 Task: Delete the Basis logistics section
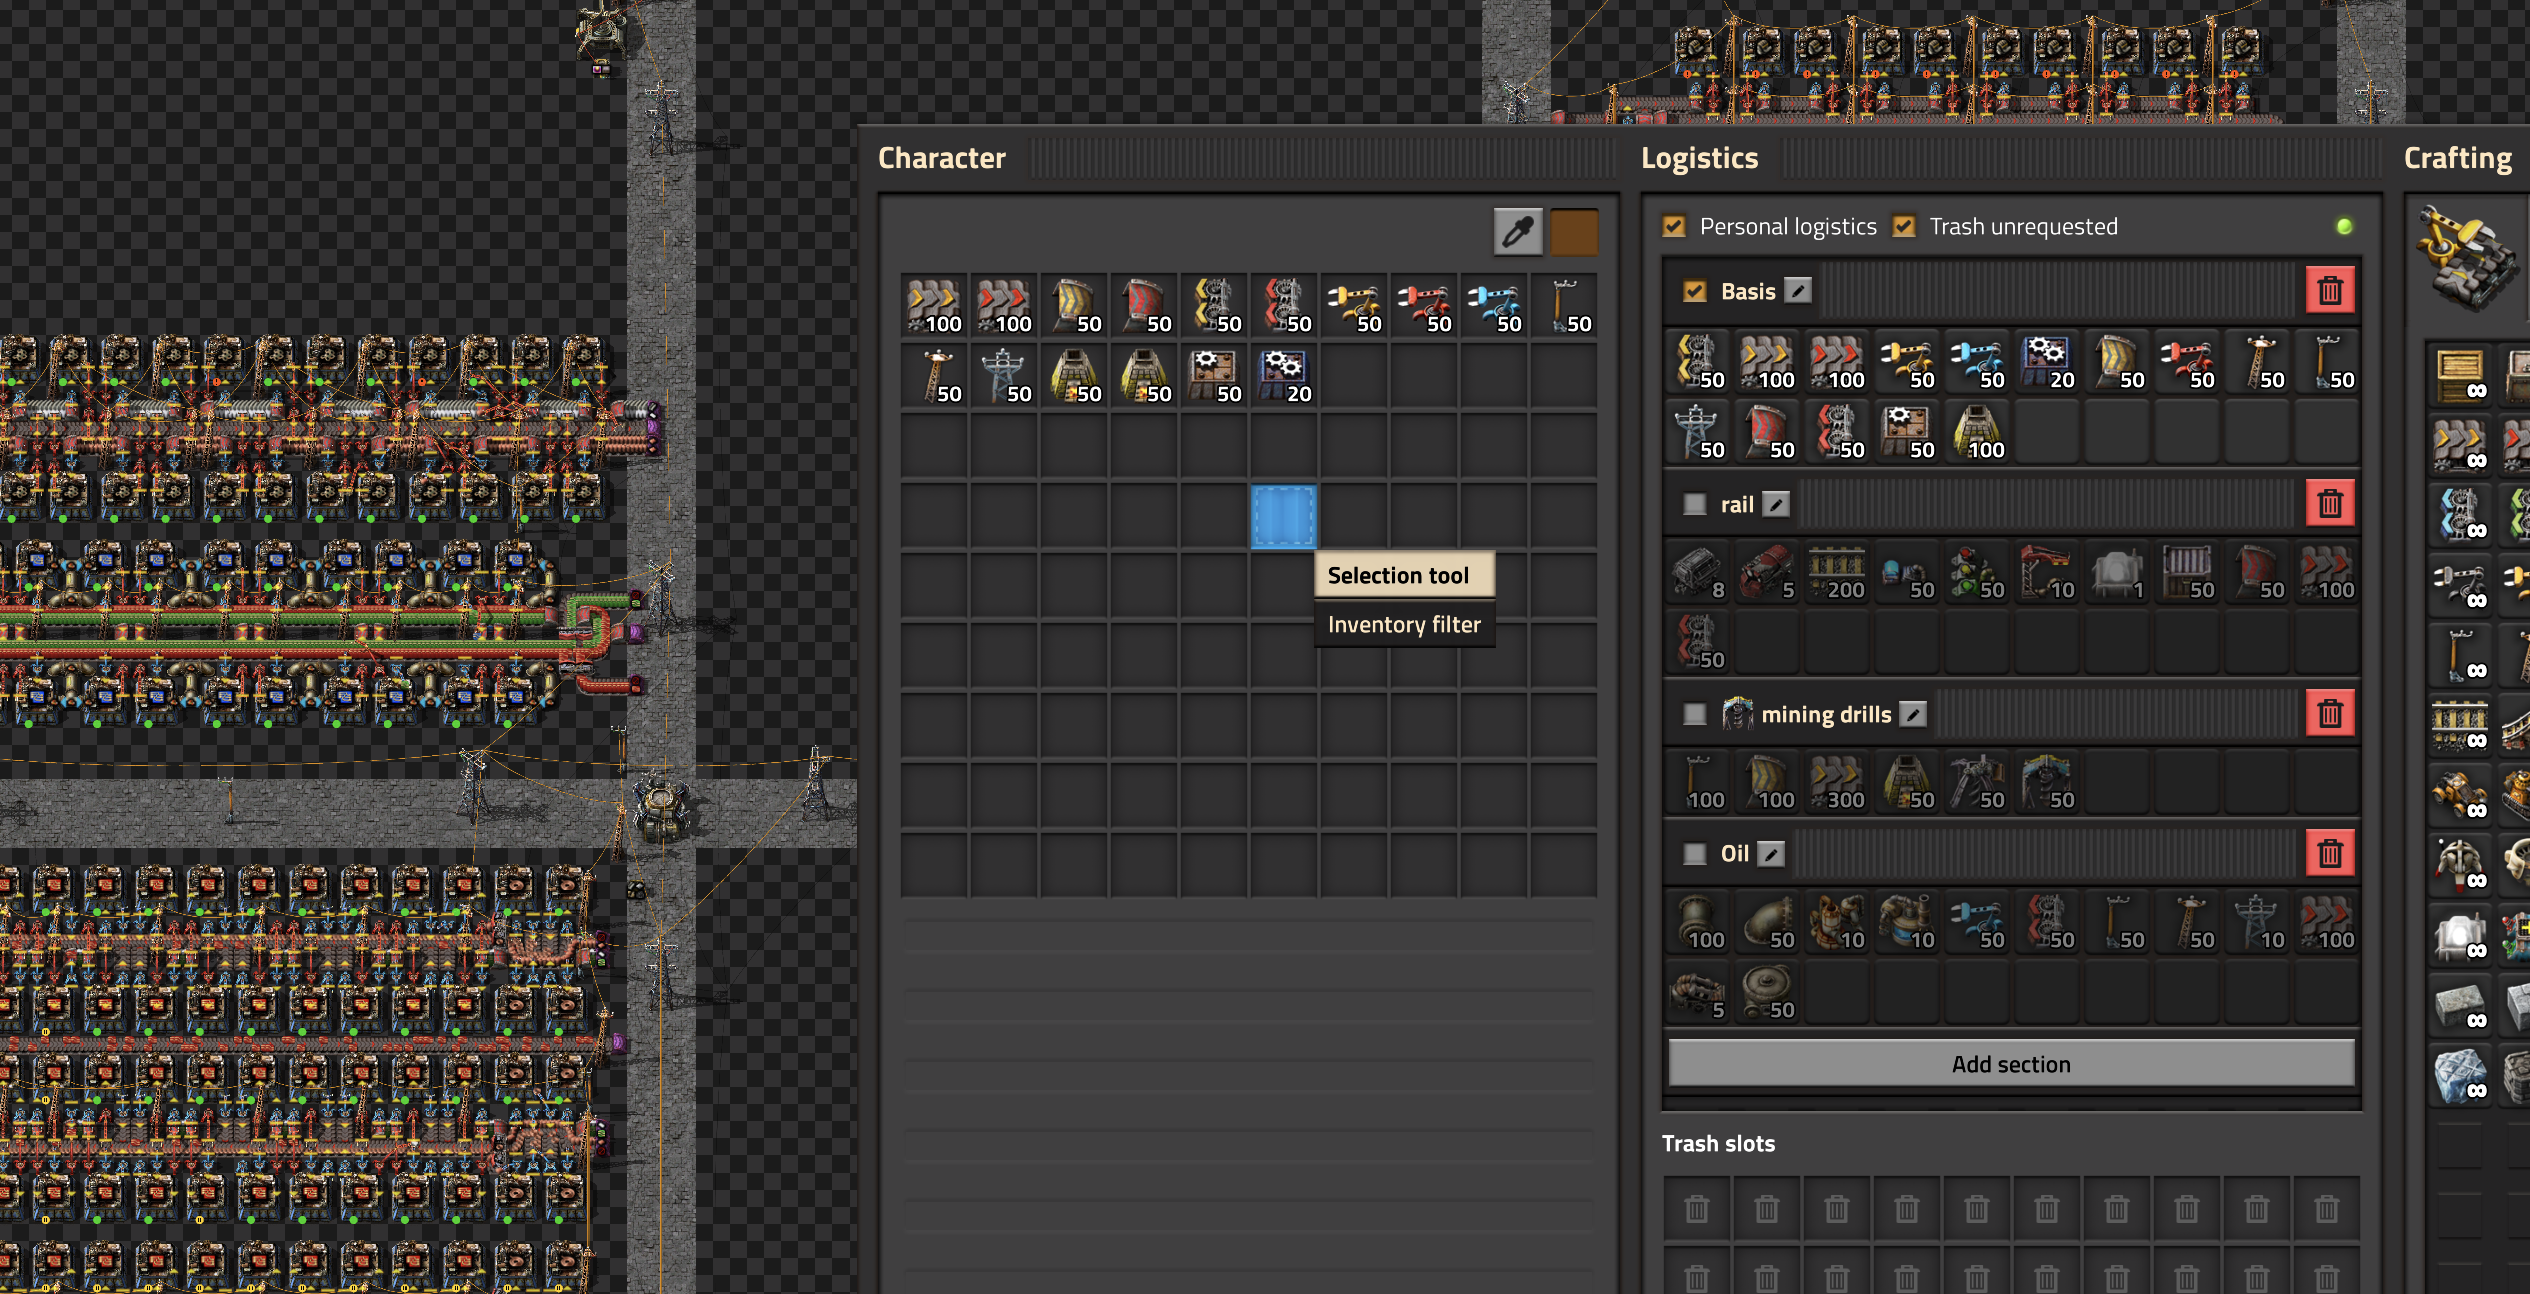point(2330,291)
